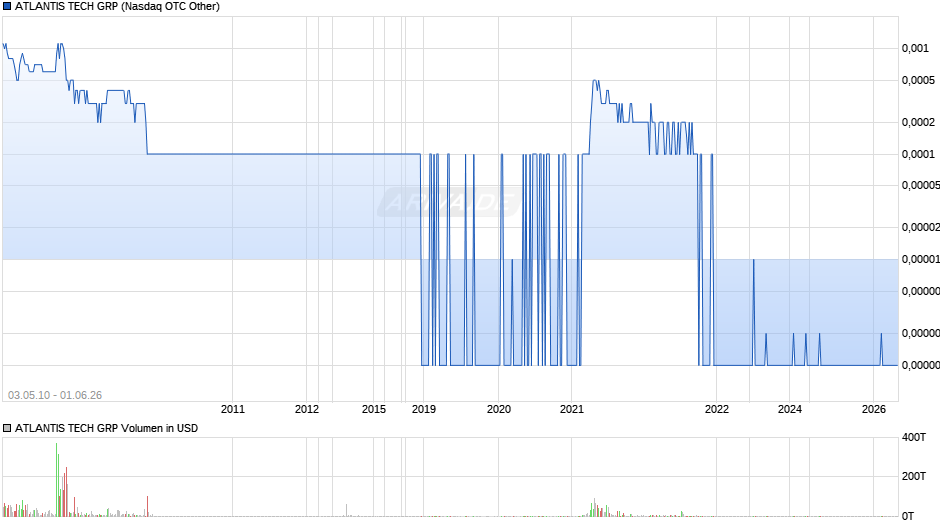This screenshot has height=526, width=940.
Task: Click the date range 03.05.10 - 01.06.26
Action: 55,395
